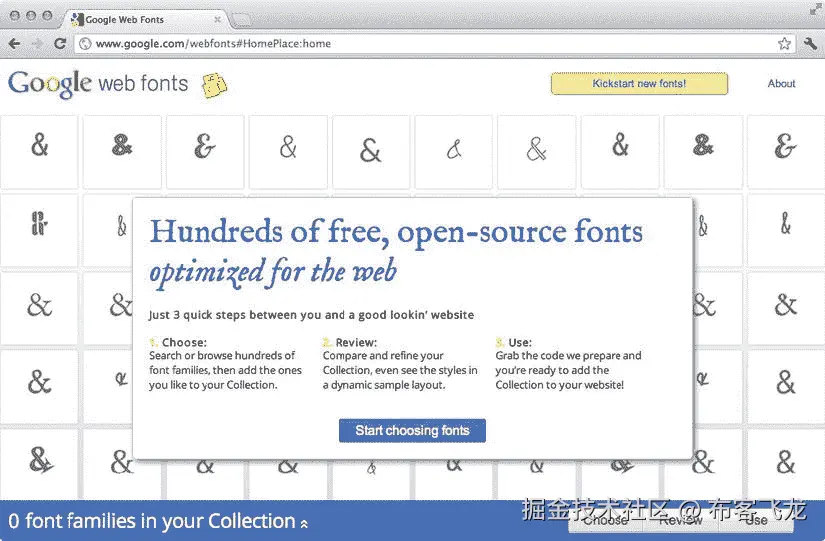Click Start choosing fonts button
The width and height of the screenshot is (825, 541).
coord(412,430)
